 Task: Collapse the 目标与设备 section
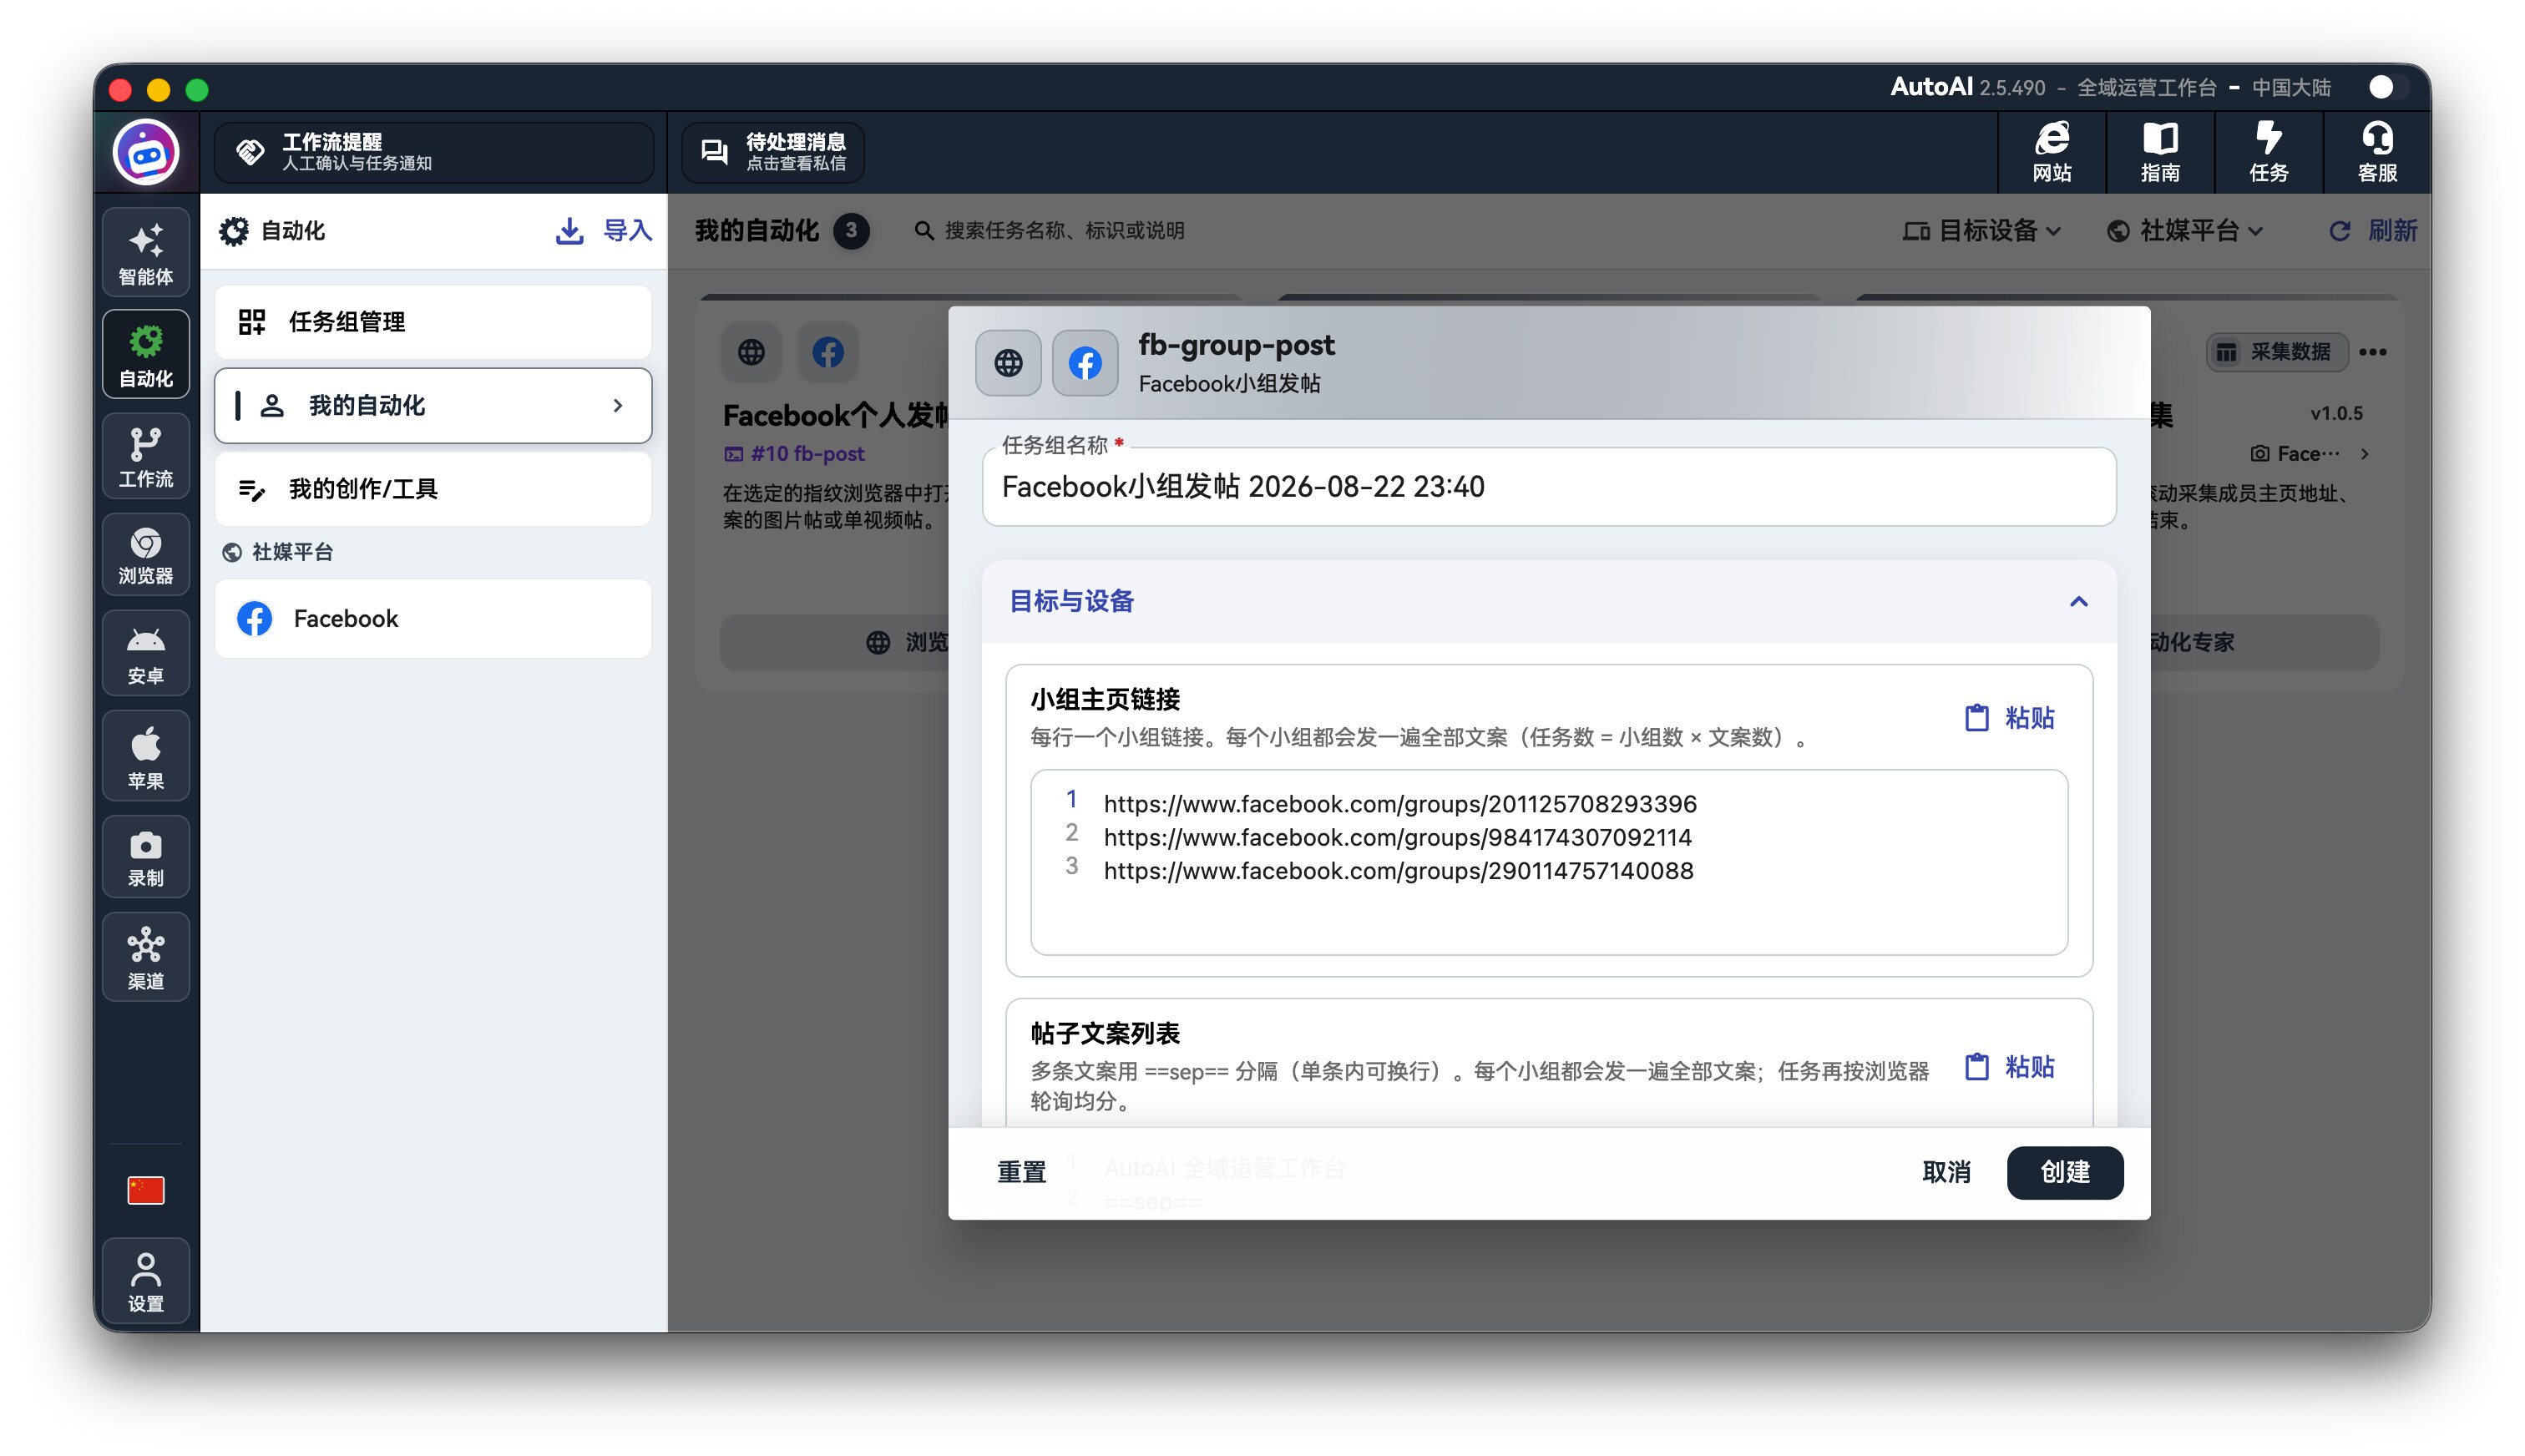coord(2078,601)
